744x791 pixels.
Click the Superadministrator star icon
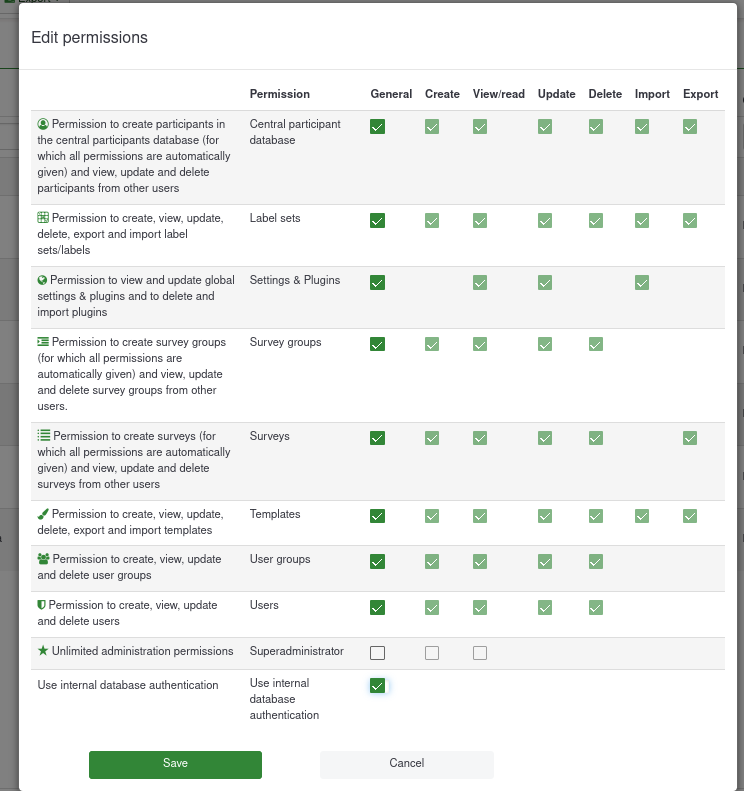pyautogui.click(x=43, y=652)
